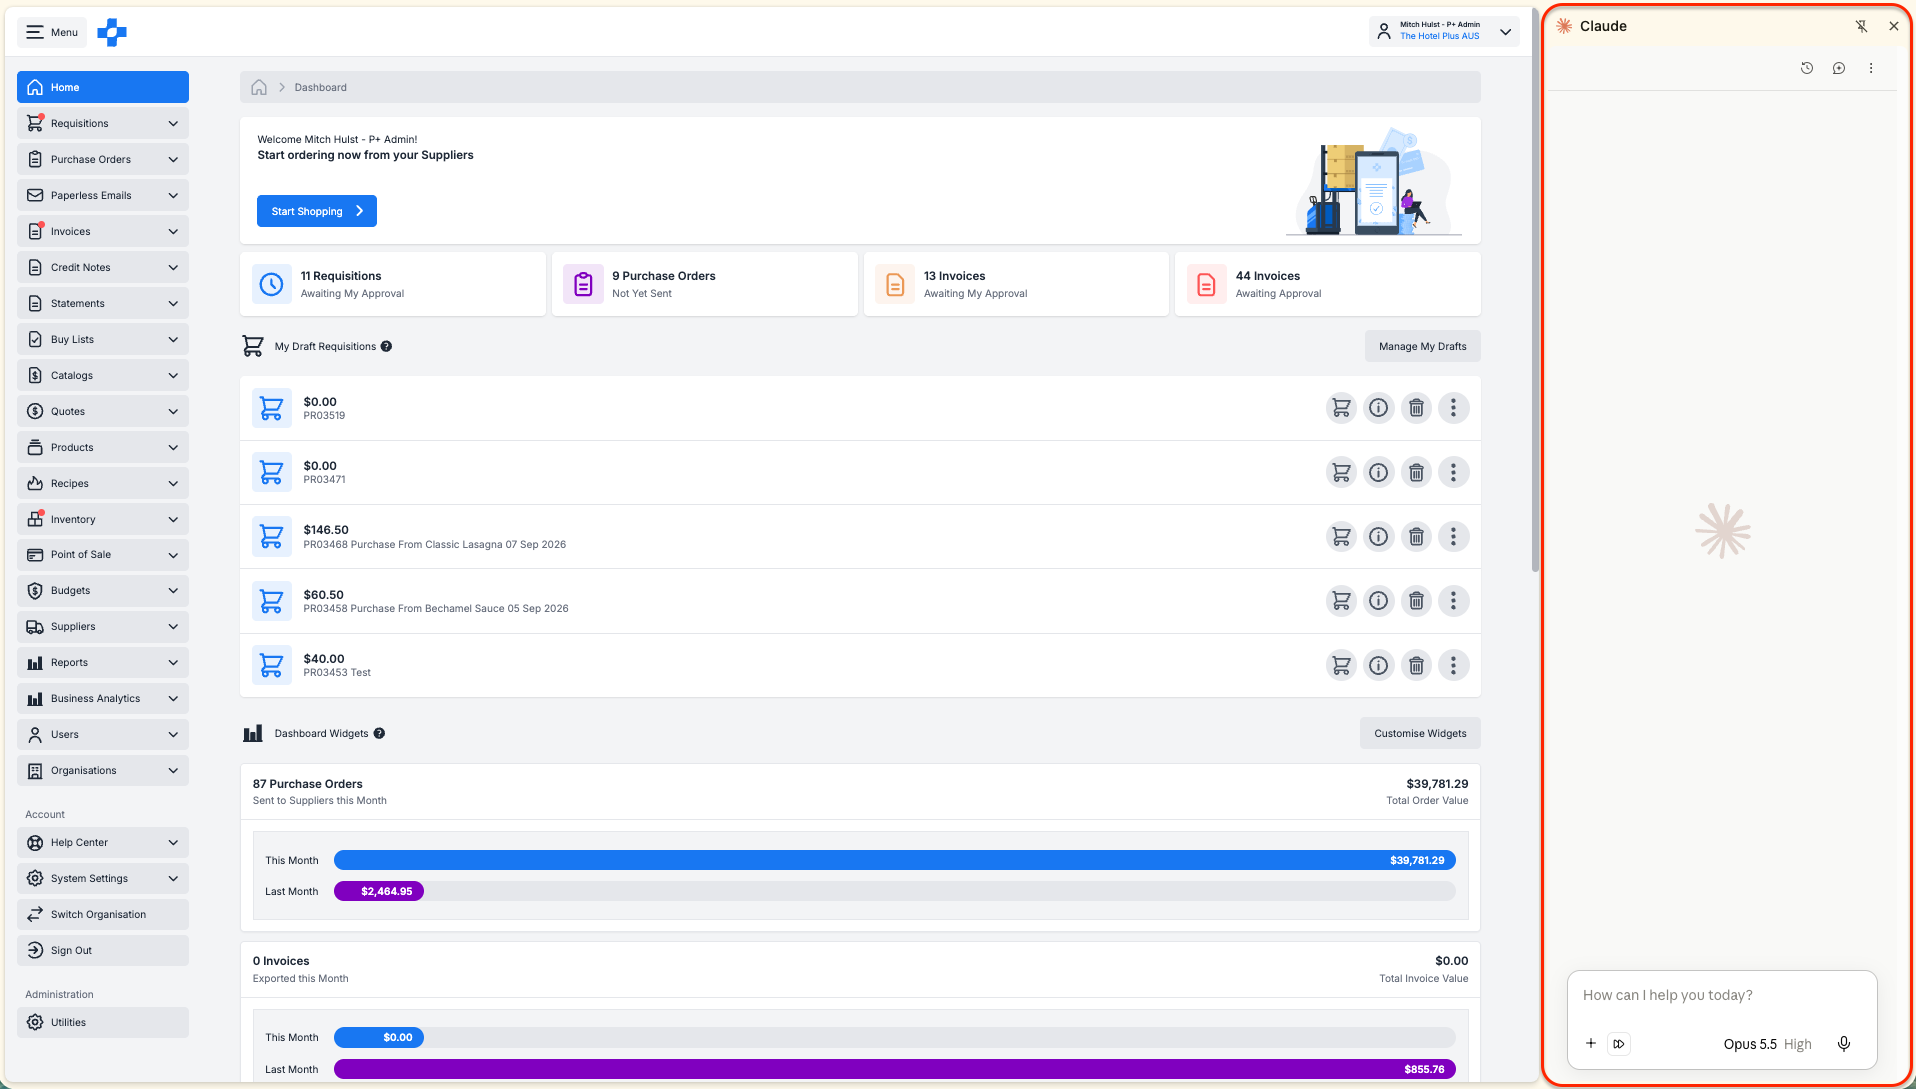This screenshot has height=1089, width=1916.
Task: Open cart icon for draft PR03519
Action: pyautogui.click(x=1341, y=408)
